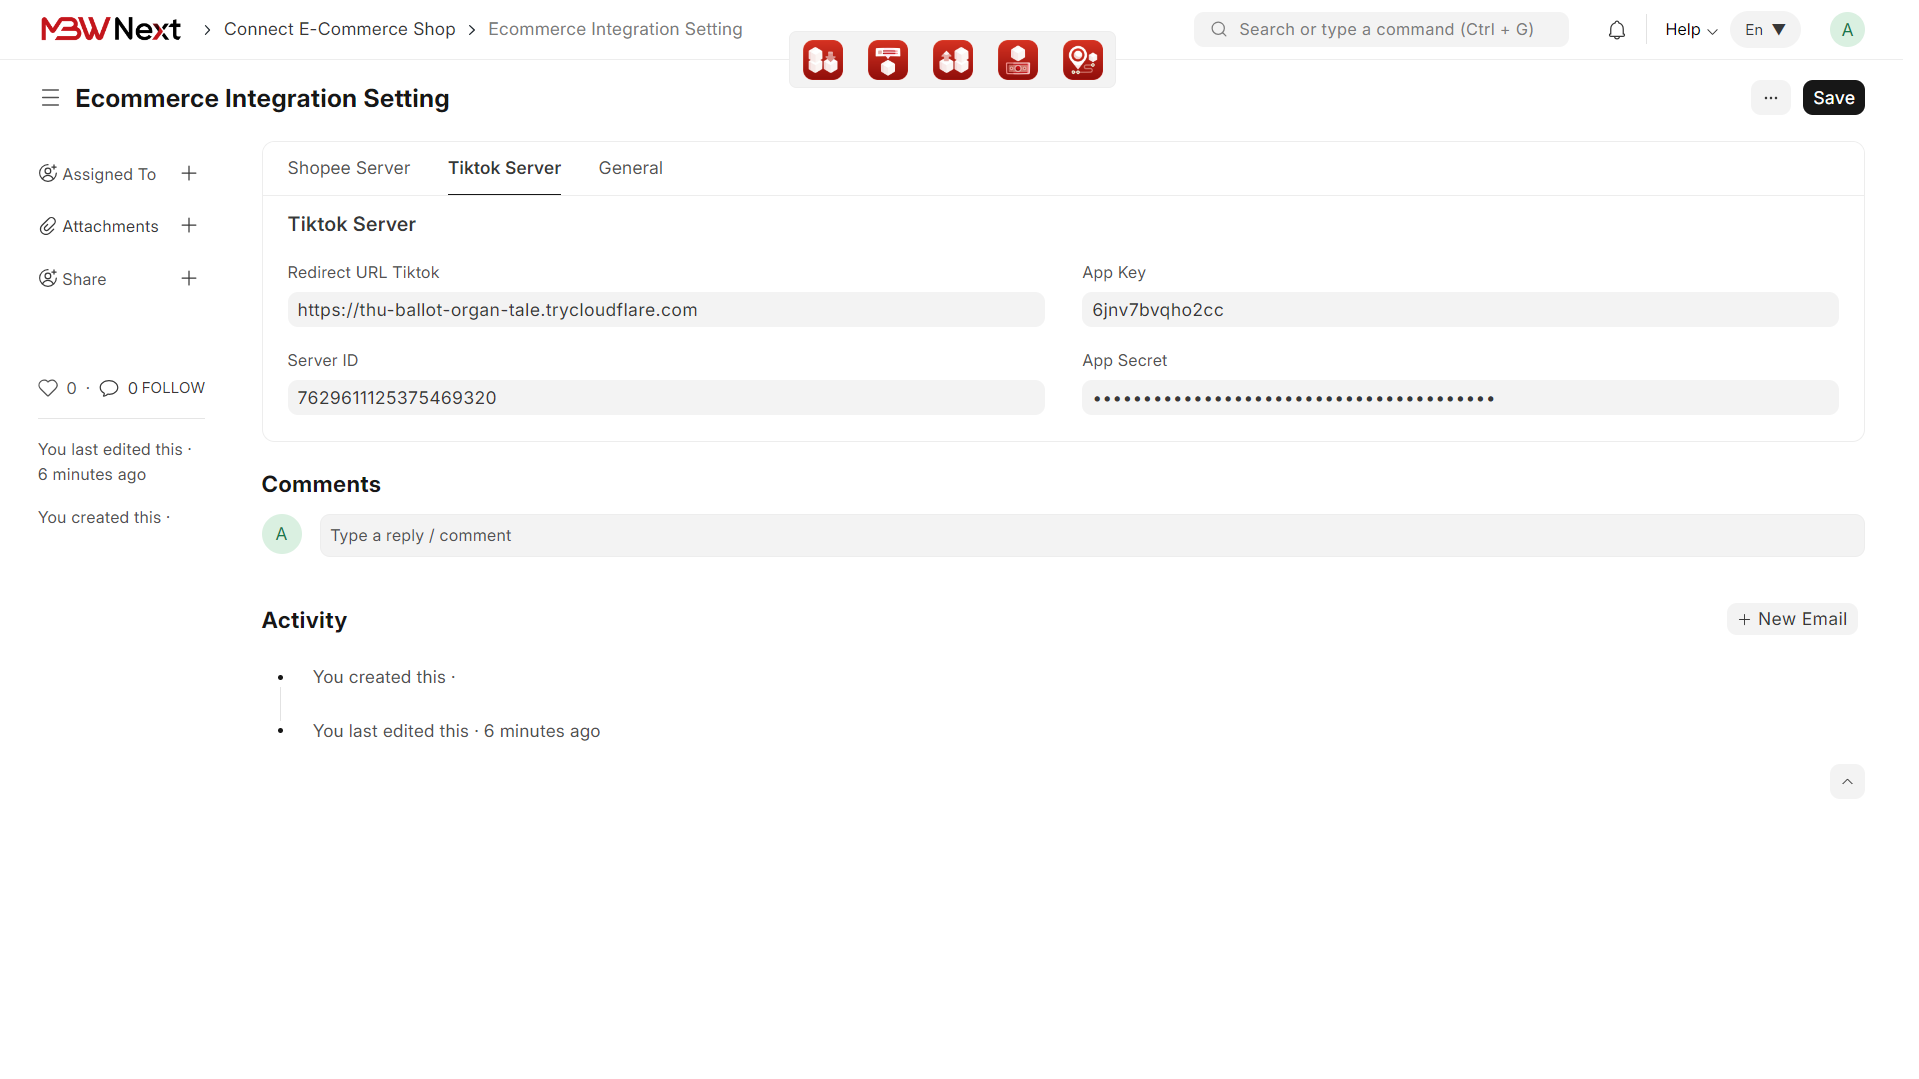Switch to the Shopee Server tab
Image resolution: width=1919 pixels, height=1079 pixels.
coord(349,168)
